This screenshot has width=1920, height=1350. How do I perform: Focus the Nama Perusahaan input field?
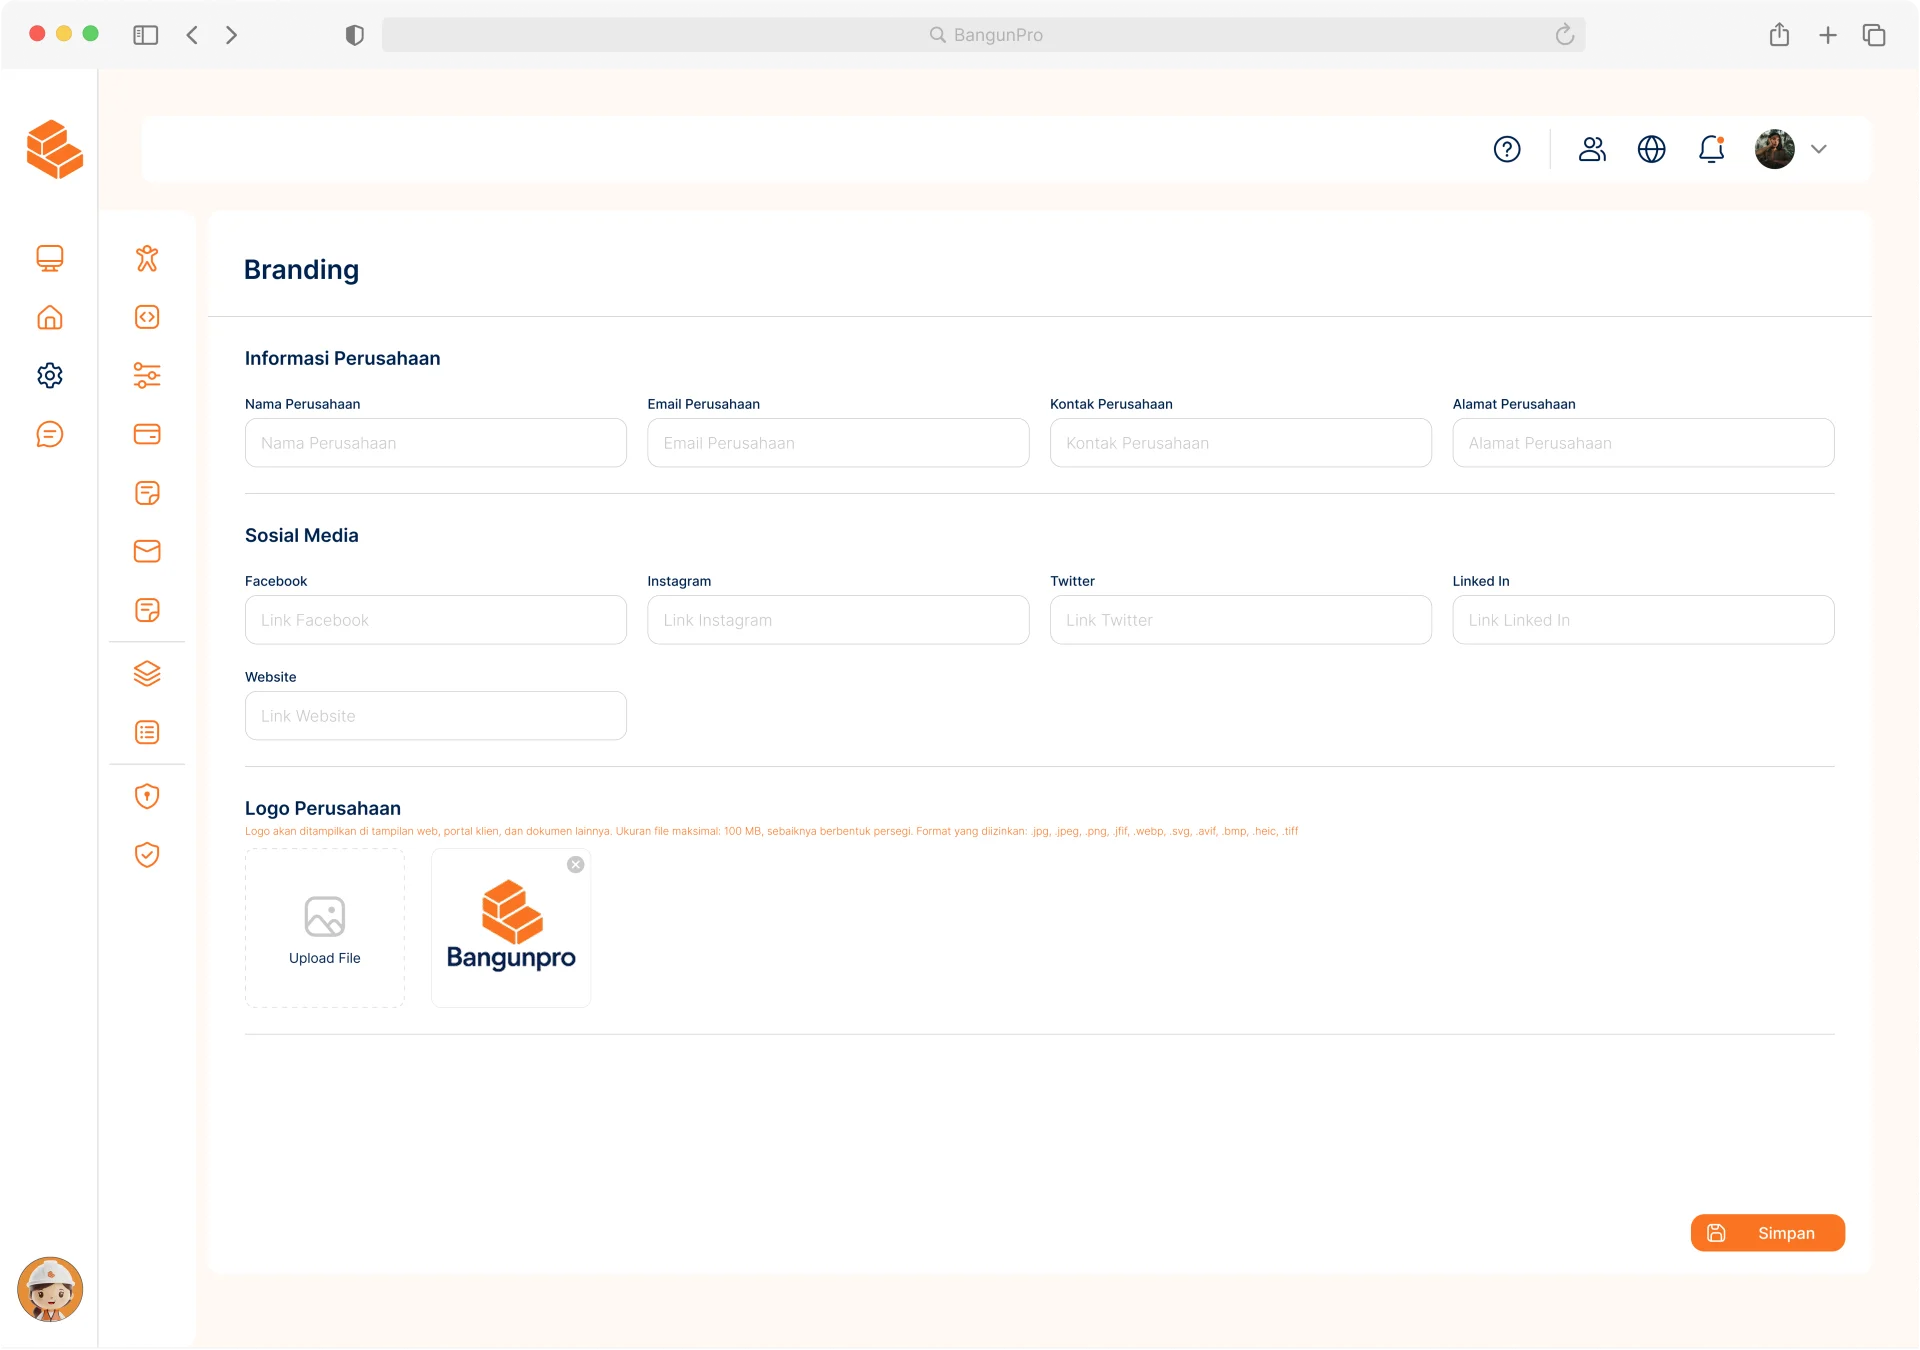tap(436, 443)
